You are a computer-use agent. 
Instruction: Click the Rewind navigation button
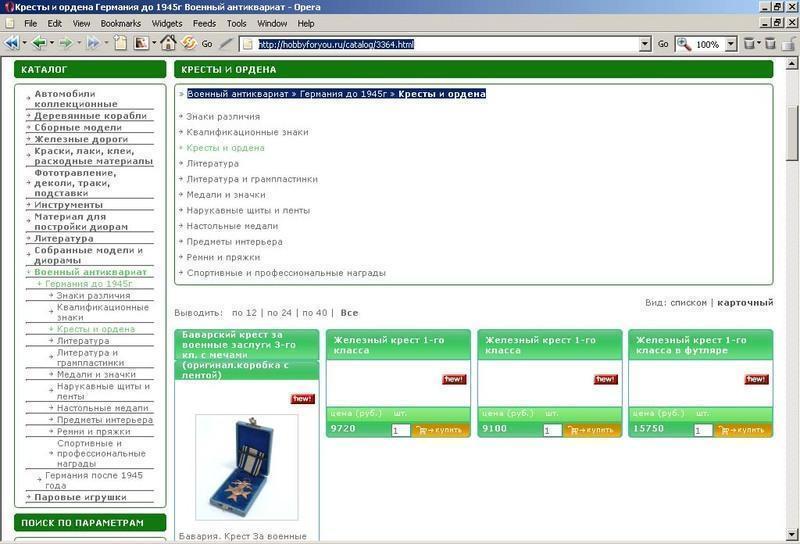[12, 43]
